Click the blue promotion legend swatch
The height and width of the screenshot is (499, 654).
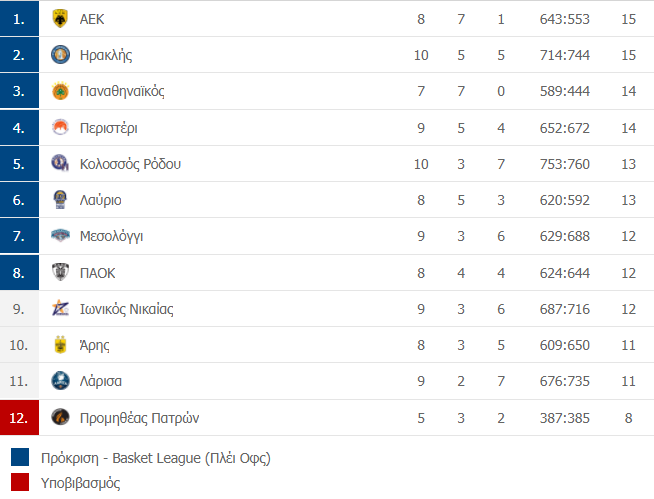tap(20, 458)
